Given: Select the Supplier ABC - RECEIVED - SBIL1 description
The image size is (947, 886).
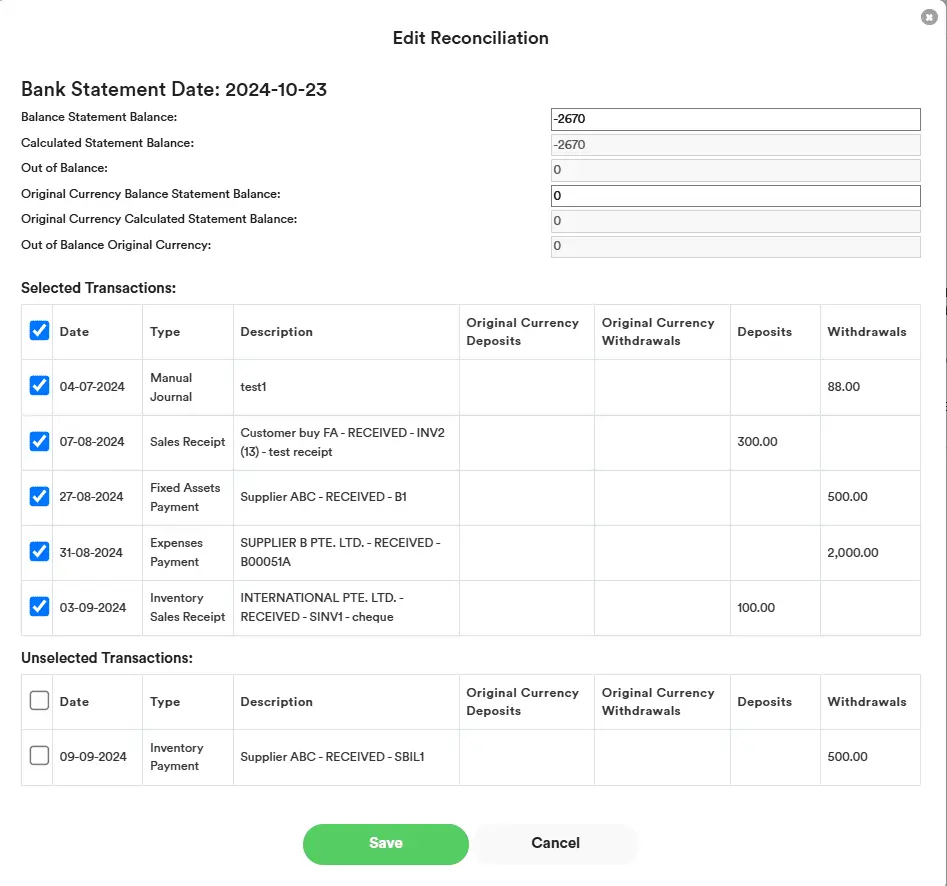Looking at the screenshot, I should click(332, 756).
